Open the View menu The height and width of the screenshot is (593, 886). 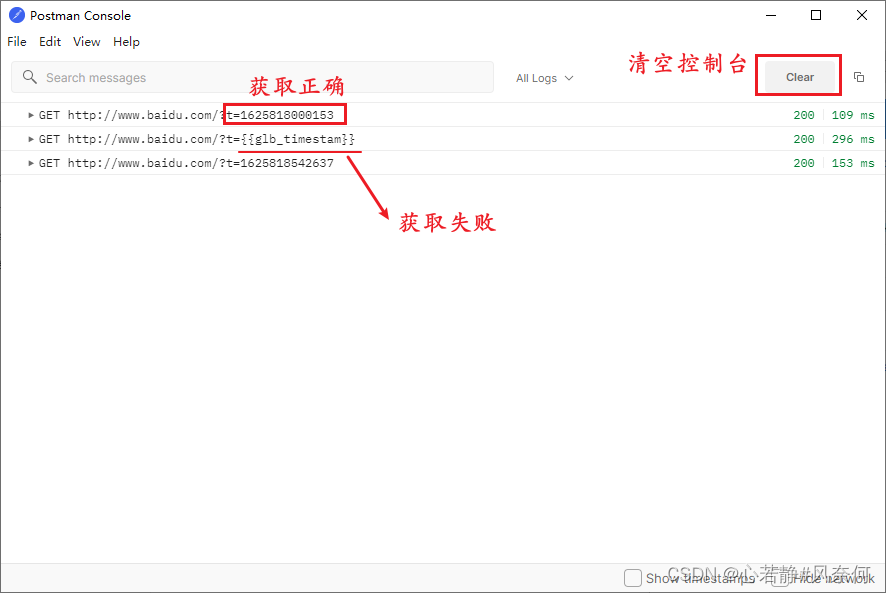click(x=86, y=42)
